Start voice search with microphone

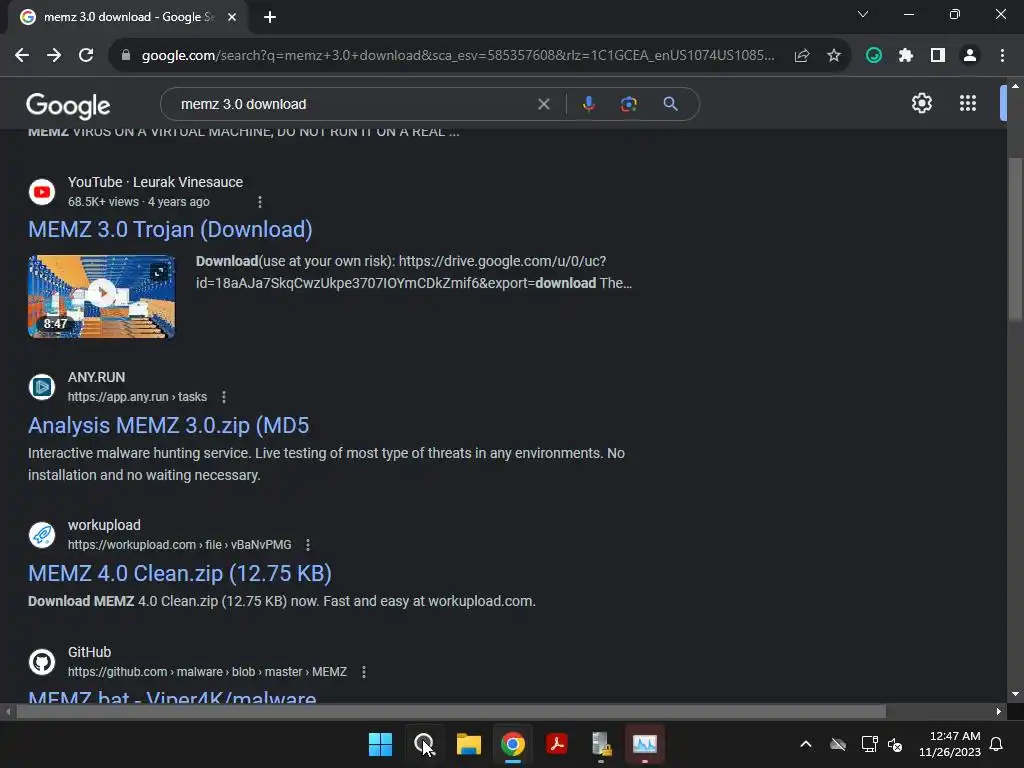tap(588, 104)
